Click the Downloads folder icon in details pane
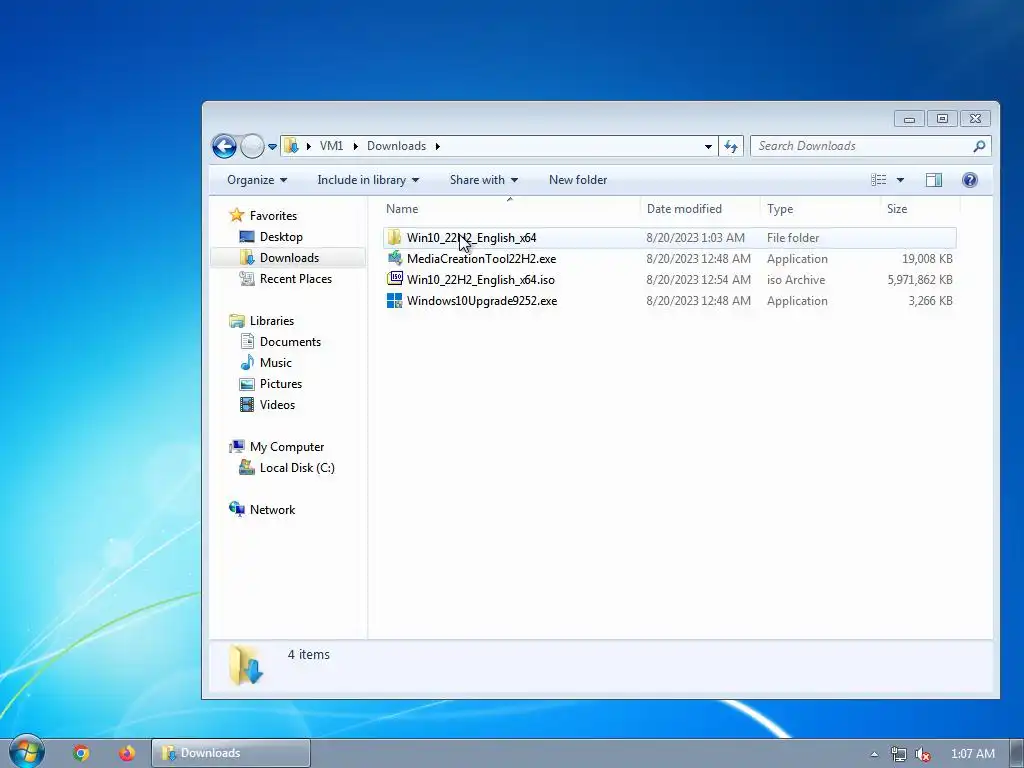The image size is (1024, 768). pos(246,665)
